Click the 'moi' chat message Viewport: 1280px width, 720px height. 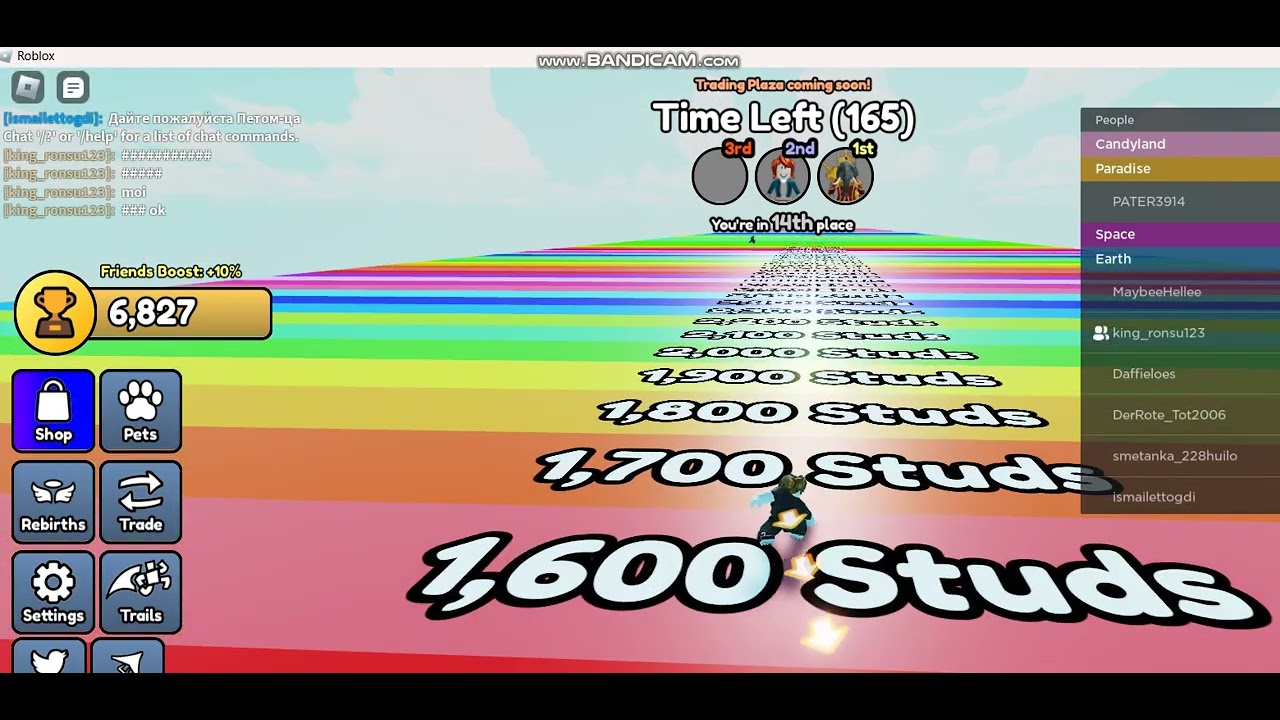pos(134,192)
